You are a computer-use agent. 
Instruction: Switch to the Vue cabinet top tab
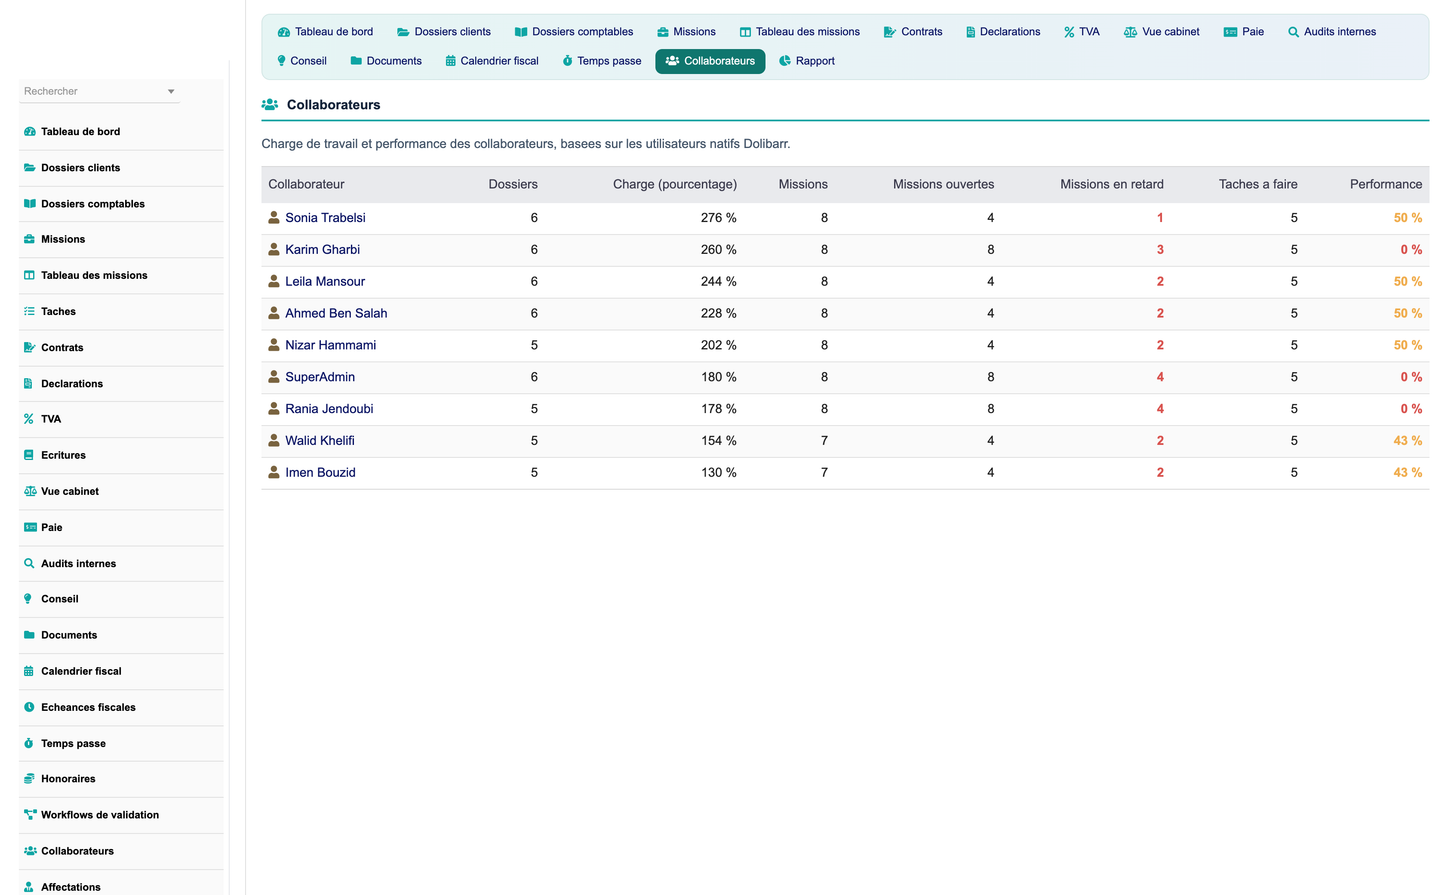tap(1162, 32)
